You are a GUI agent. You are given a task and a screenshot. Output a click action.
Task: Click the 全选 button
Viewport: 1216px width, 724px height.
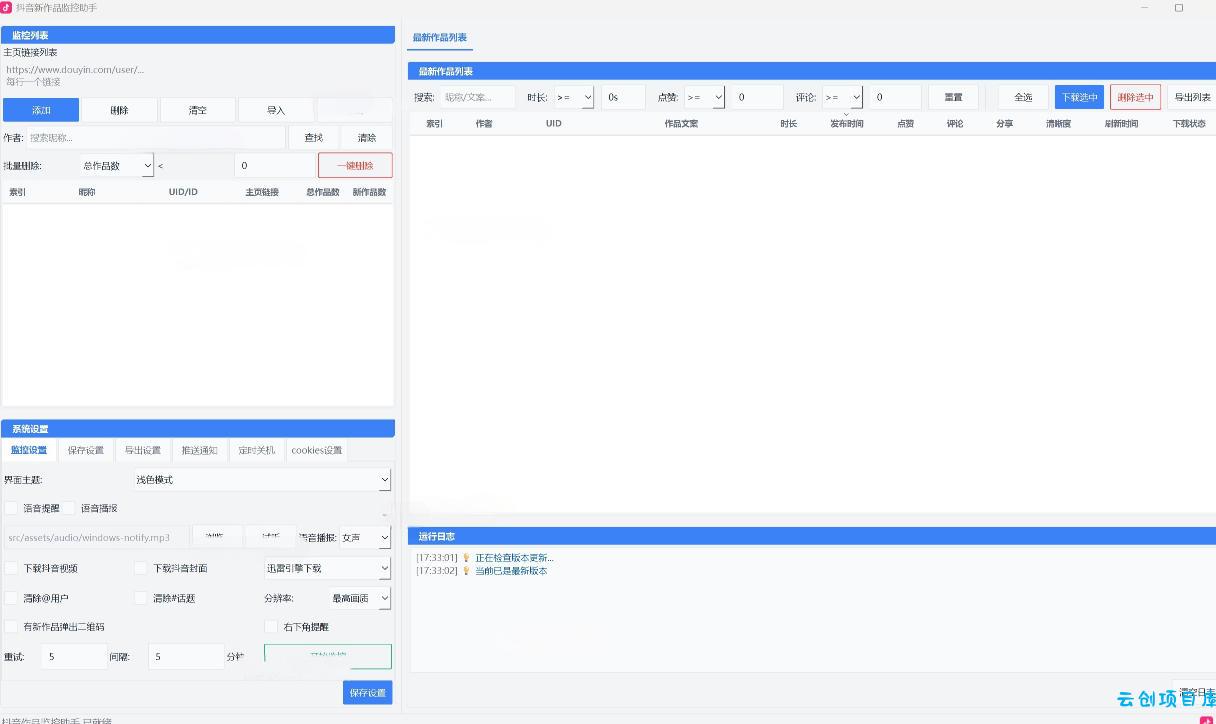pos(1023,97)
